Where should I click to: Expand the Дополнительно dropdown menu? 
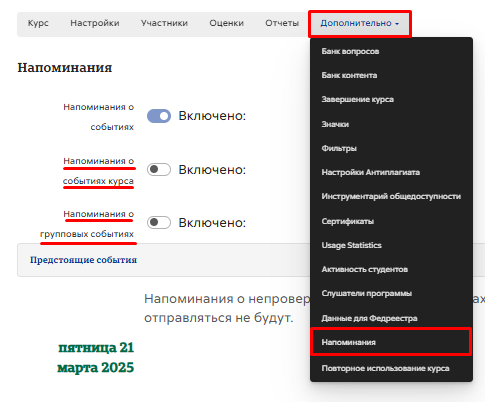360,23
